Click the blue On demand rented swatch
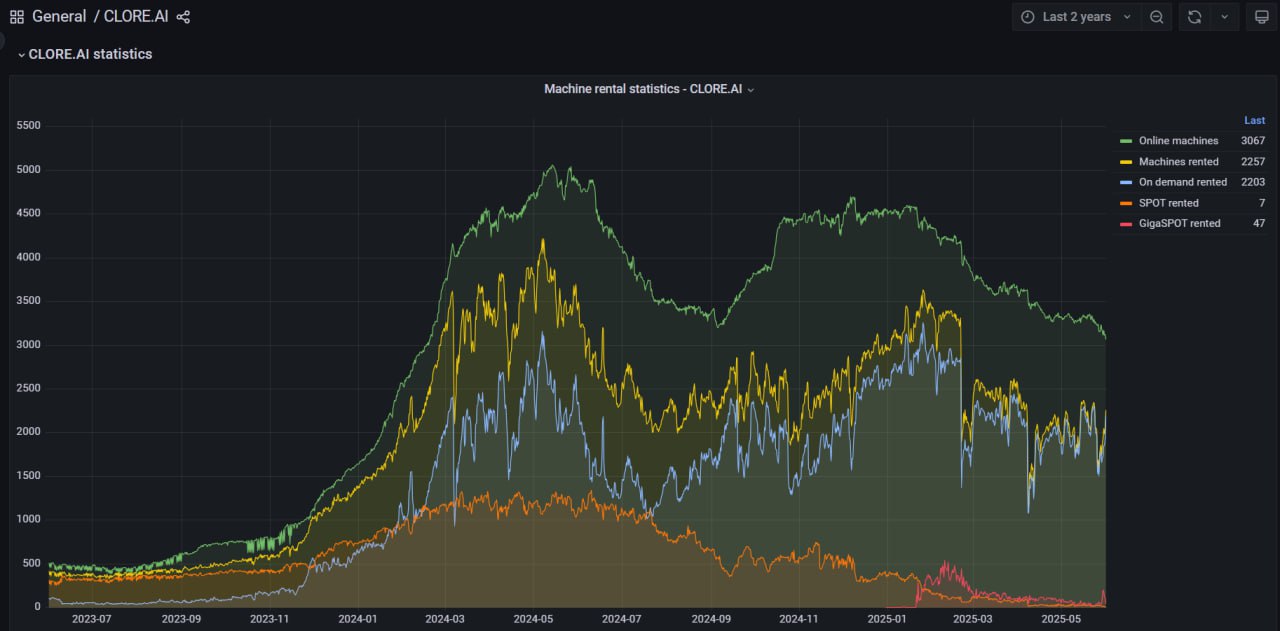The width and height of the screenshot is (1280, 631). pyautogui.click(x=1126, y=182)
